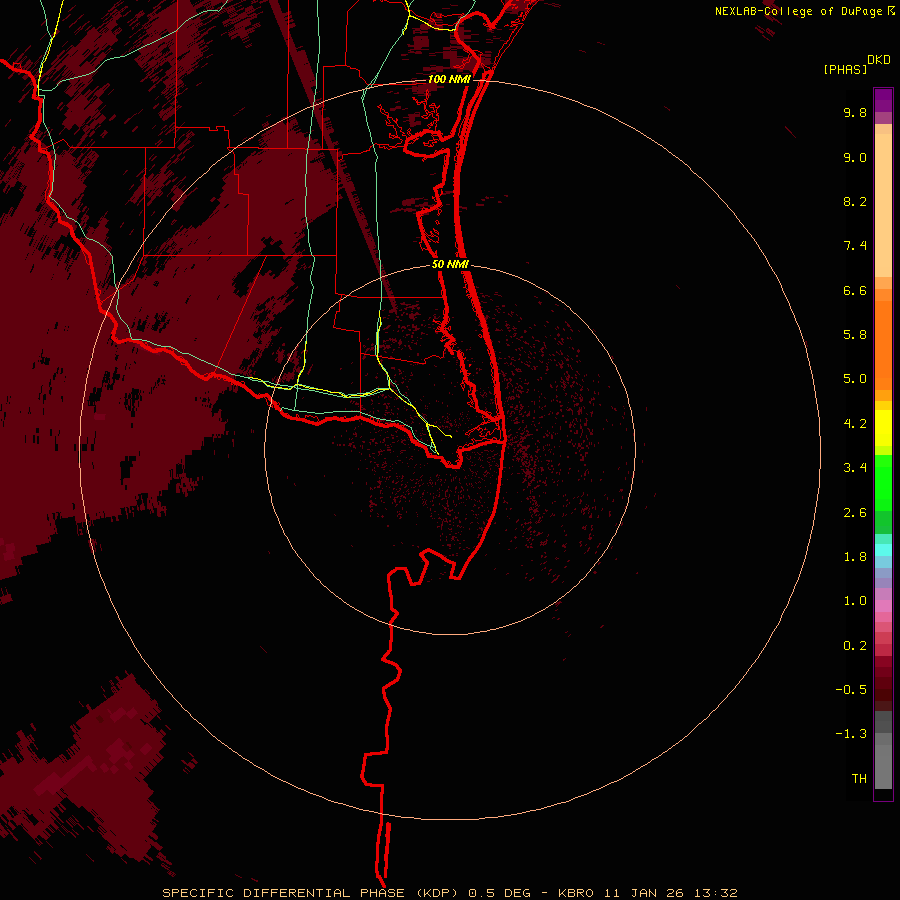Click the NEXLAB-College of DuPage credit text
The image size is (900, 900).
[x=798, y=11]
